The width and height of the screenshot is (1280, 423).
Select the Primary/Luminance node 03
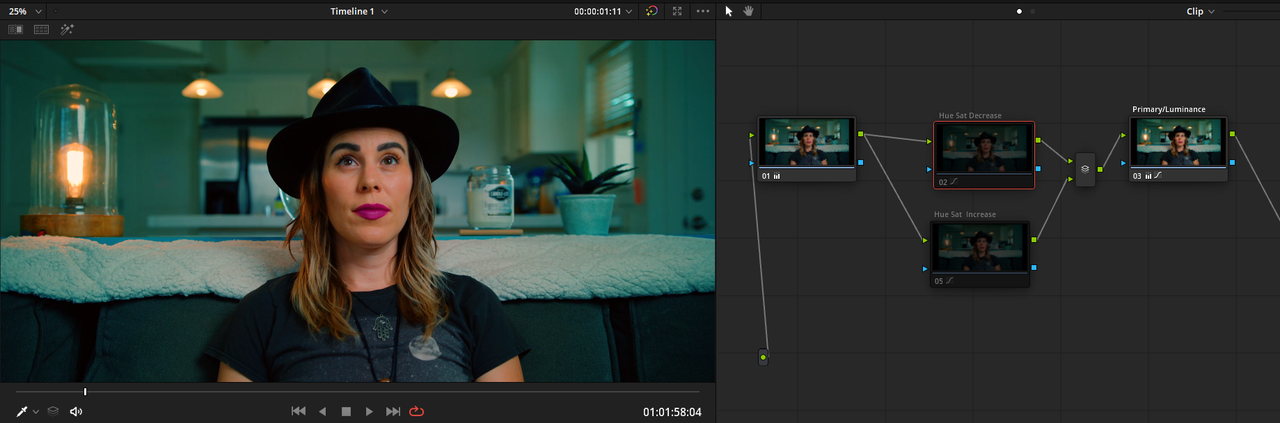click(x=1179, y=149)
